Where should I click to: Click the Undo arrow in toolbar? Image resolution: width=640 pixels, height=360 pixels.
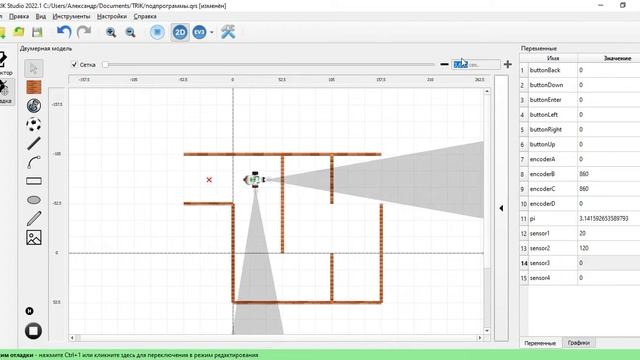(x=64, y=32)
